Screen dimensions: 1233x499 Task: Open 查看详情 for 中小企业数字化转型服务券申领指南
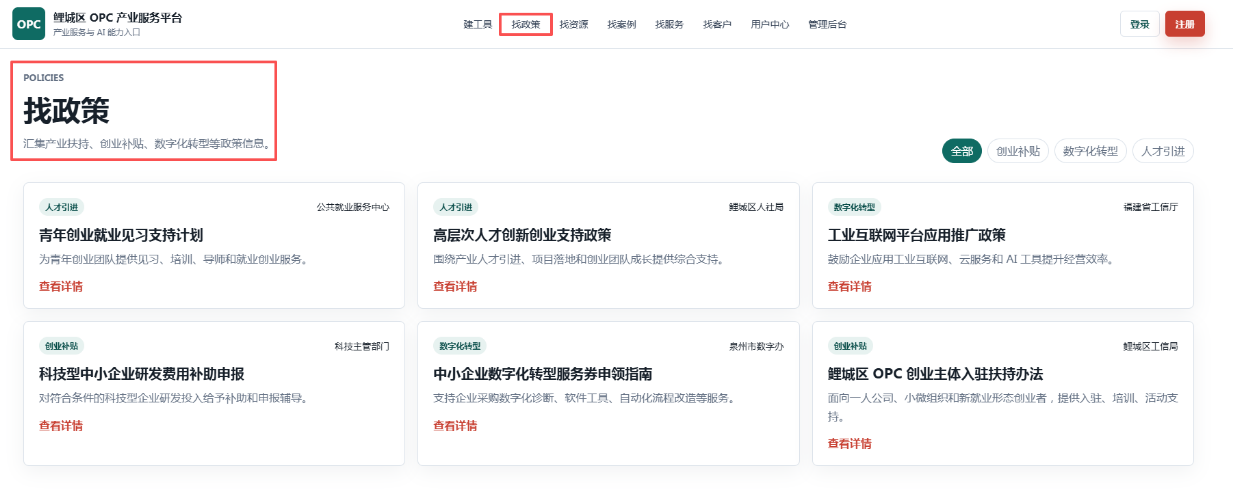point(455,426)
